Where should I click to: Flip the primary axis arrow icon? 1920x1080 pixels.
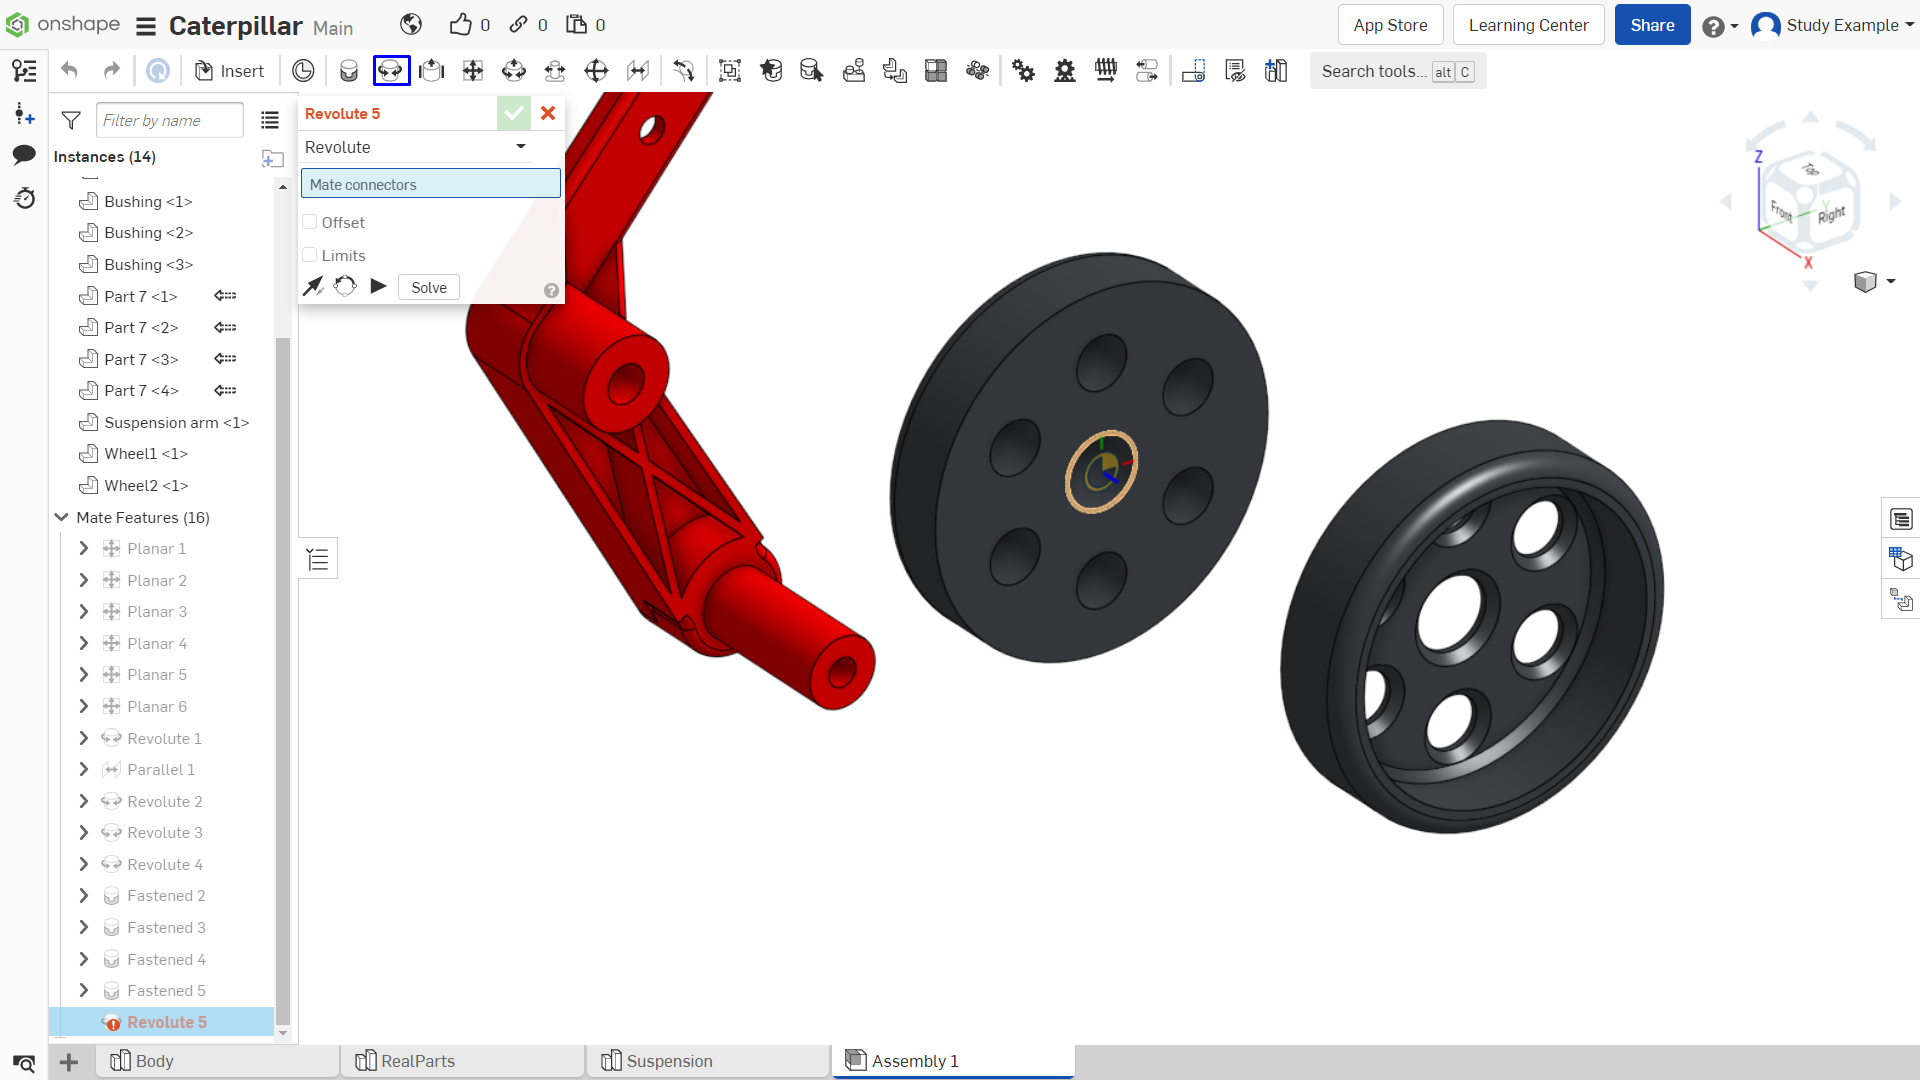click(314, 287)
